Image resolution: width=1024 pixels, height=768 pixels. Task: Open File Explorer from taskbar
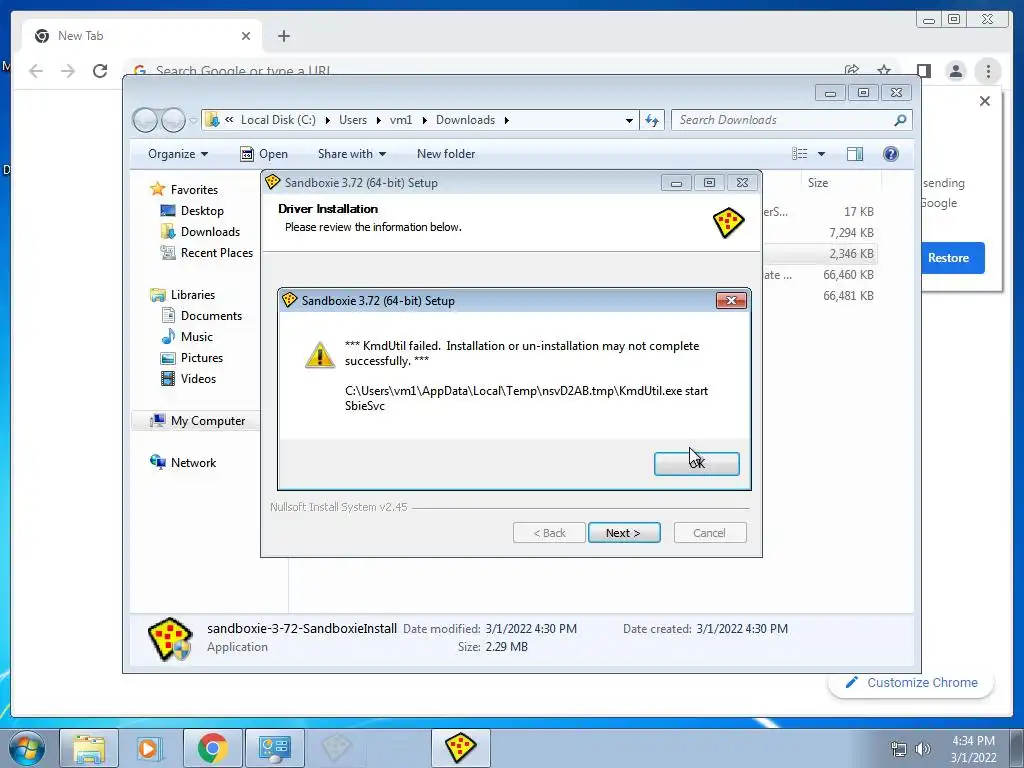click(89, 748)
